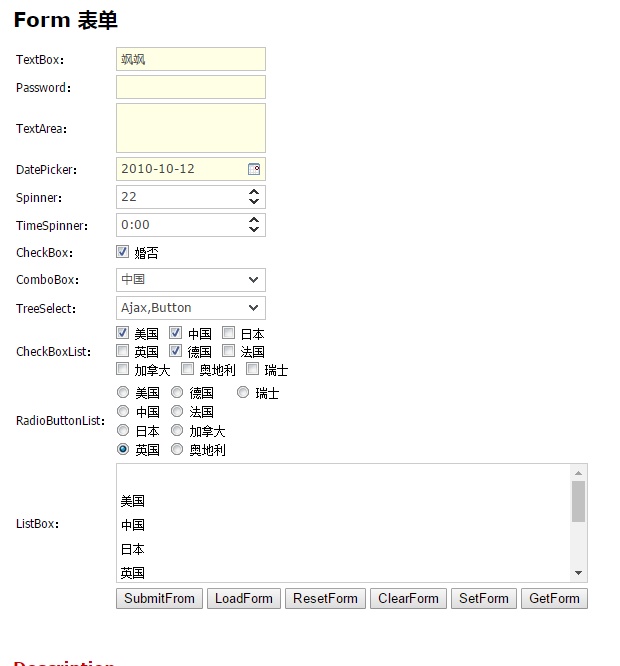Click the ClearForm button
The image size is (620, 666).
408,598
